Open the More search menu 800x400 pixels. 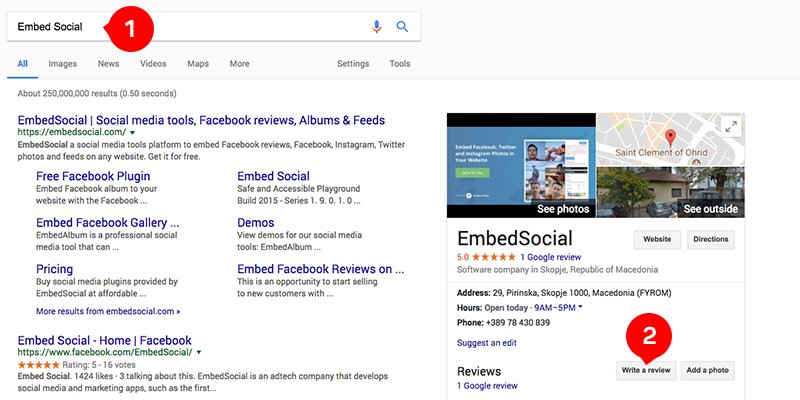pos(239,64)
